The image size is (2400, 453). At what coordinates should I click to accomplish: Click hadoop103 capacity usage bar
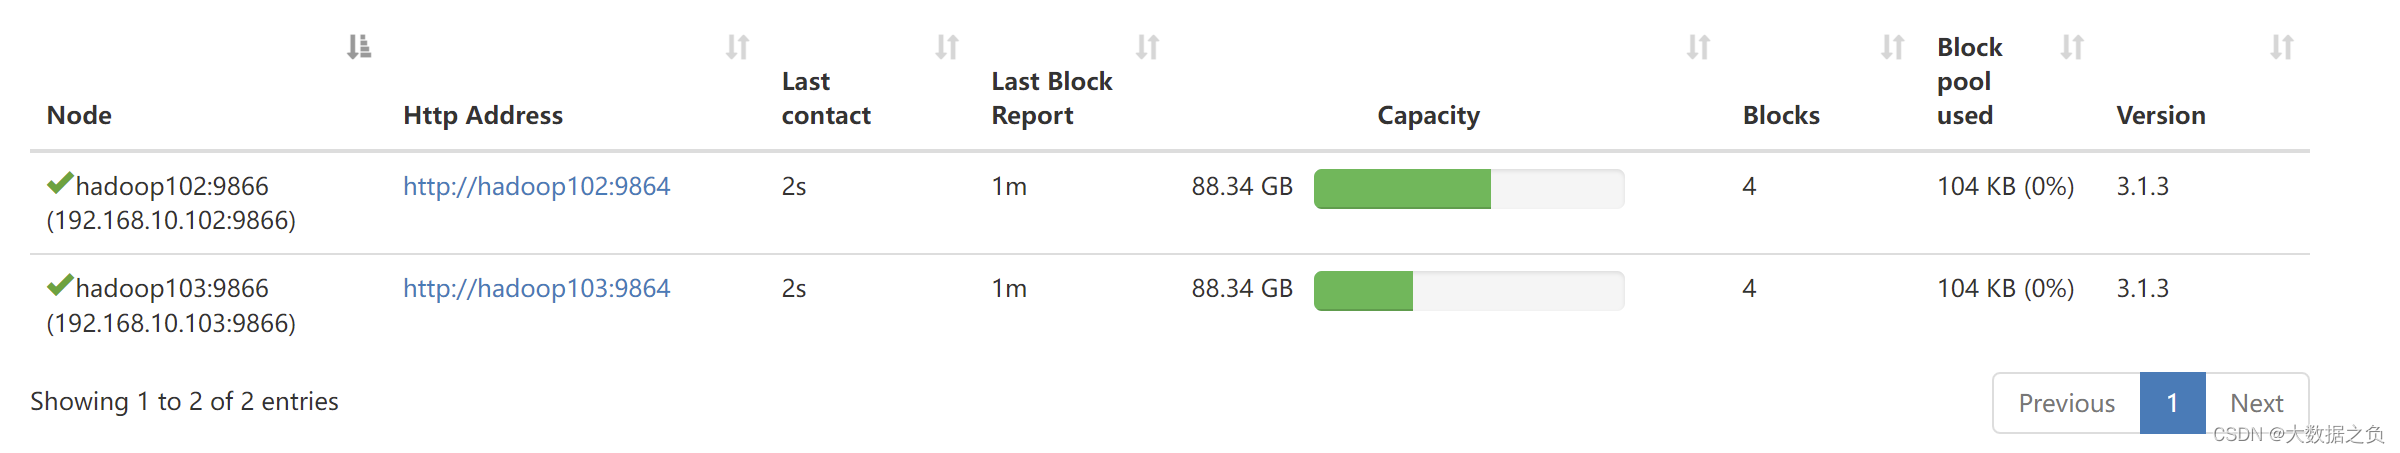[x=1469, y=291]
